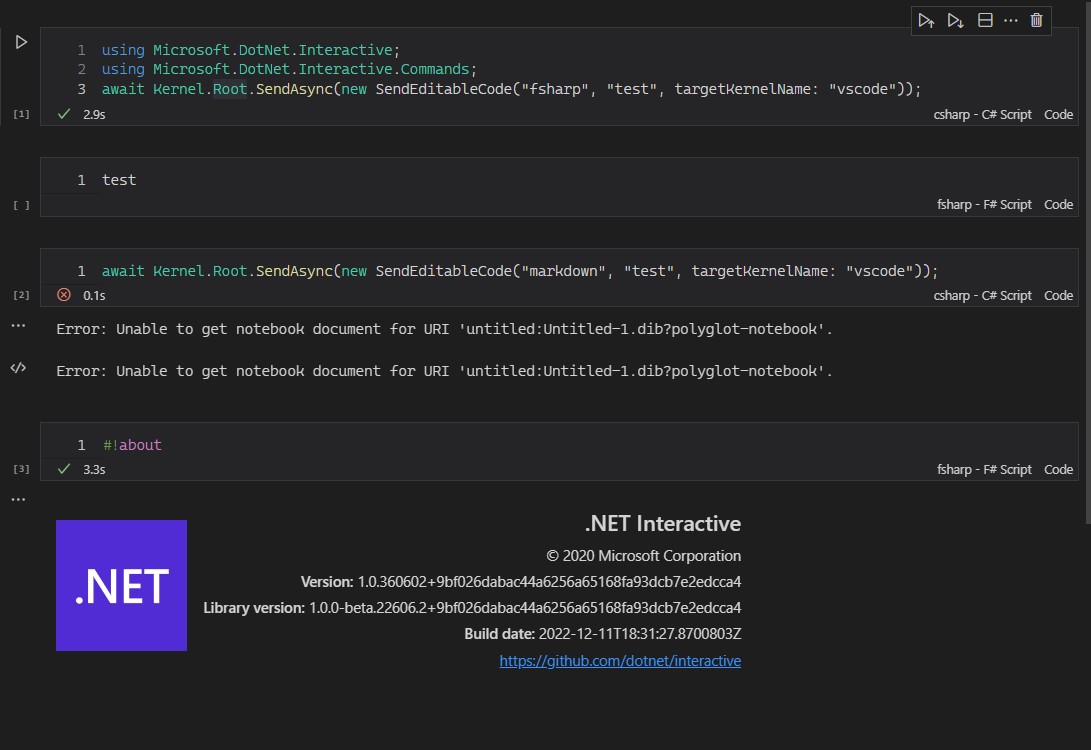This screenshot has height=750, width=1091.
Task: Open more cell actions from the toolbar ellipsis
Action: click(1010, 20)
